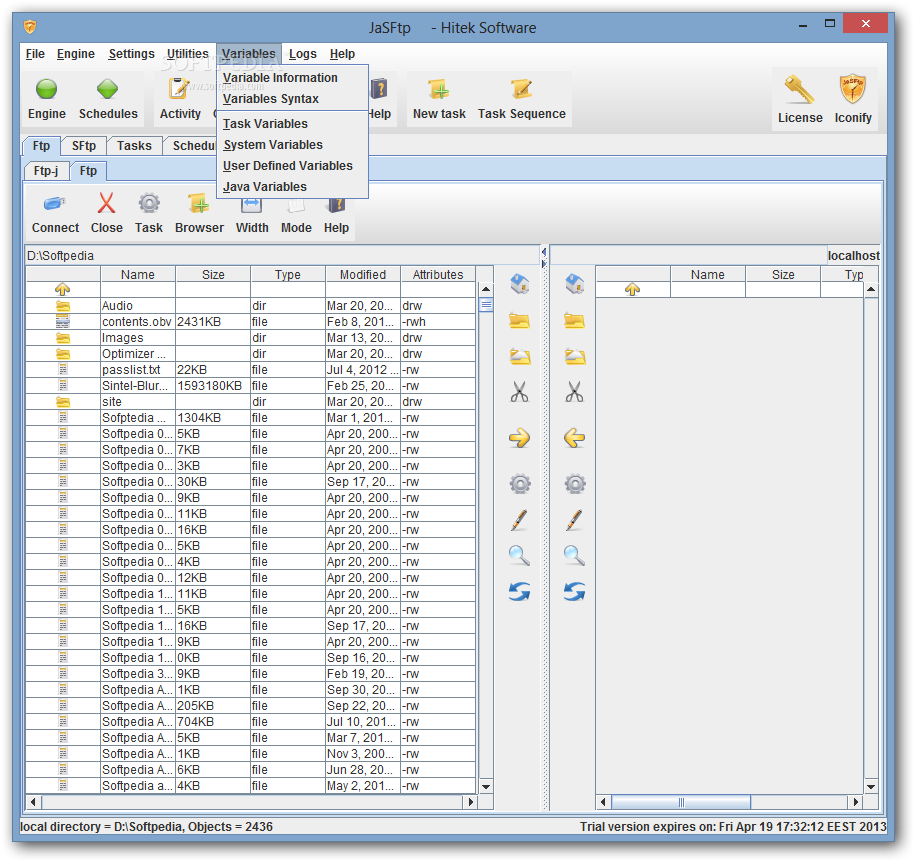
Task: Click local panel cut scissors icon
Action: (x=519, y=392)
